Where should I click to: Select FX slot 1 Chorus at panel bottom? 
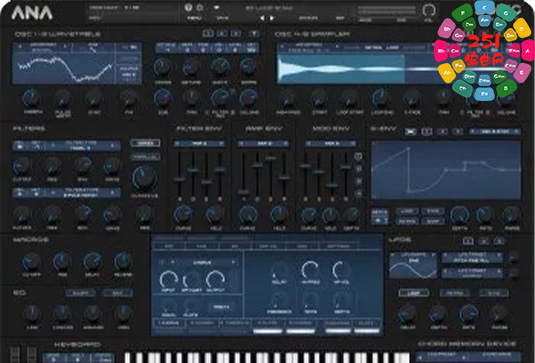tap(169, 323)
